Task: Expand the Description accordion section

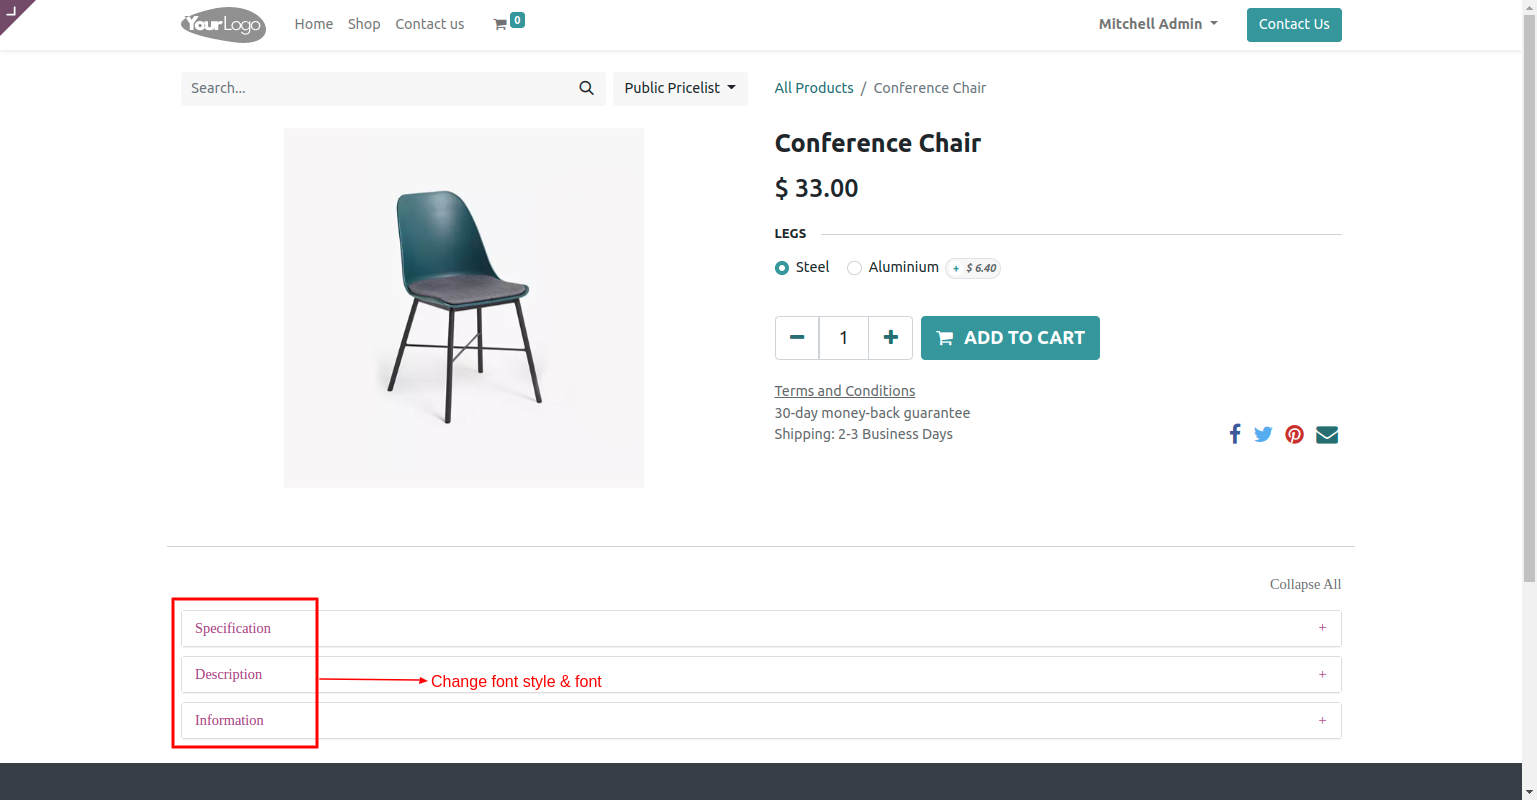Action: coord(761,674)
